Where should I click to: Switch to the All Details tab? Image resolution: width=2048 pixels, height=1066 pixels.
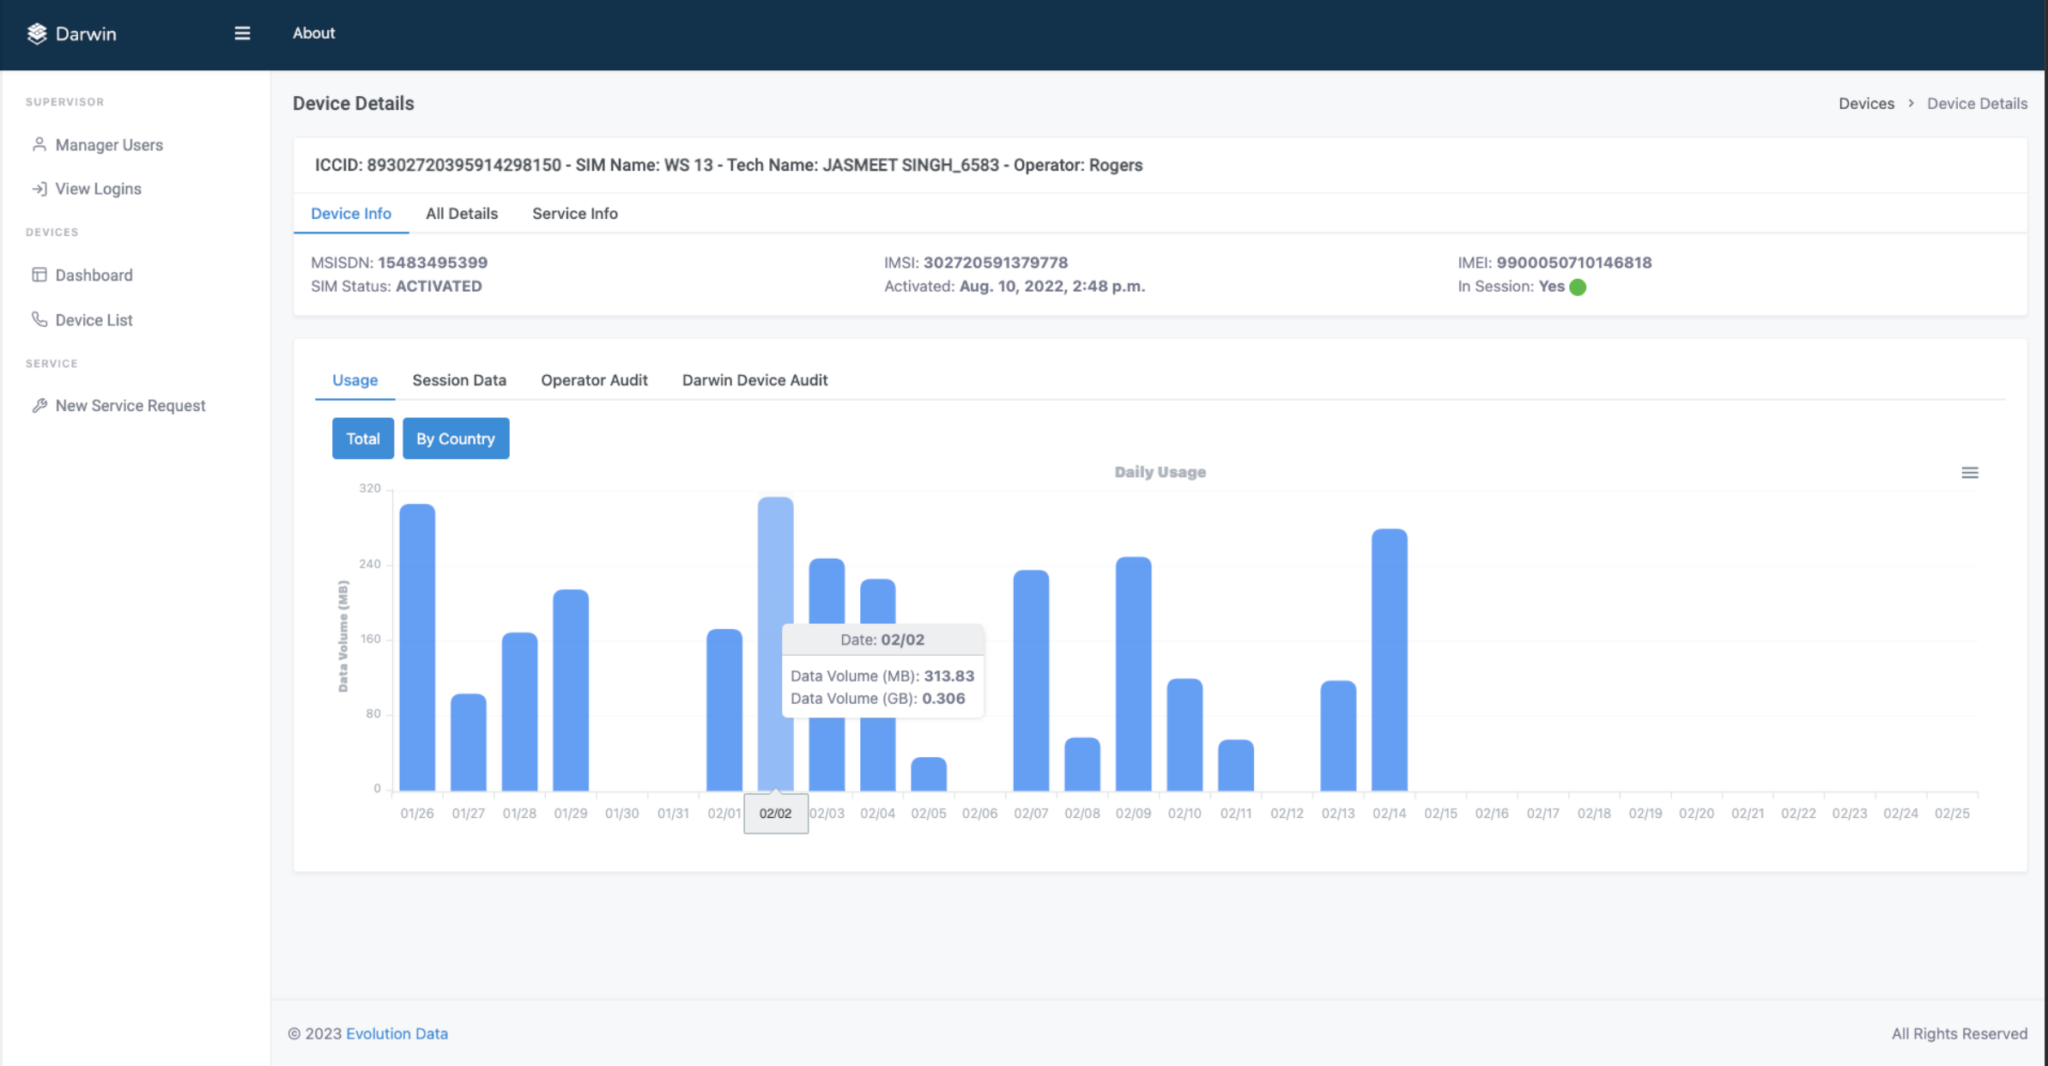click(x=462, y=213)
